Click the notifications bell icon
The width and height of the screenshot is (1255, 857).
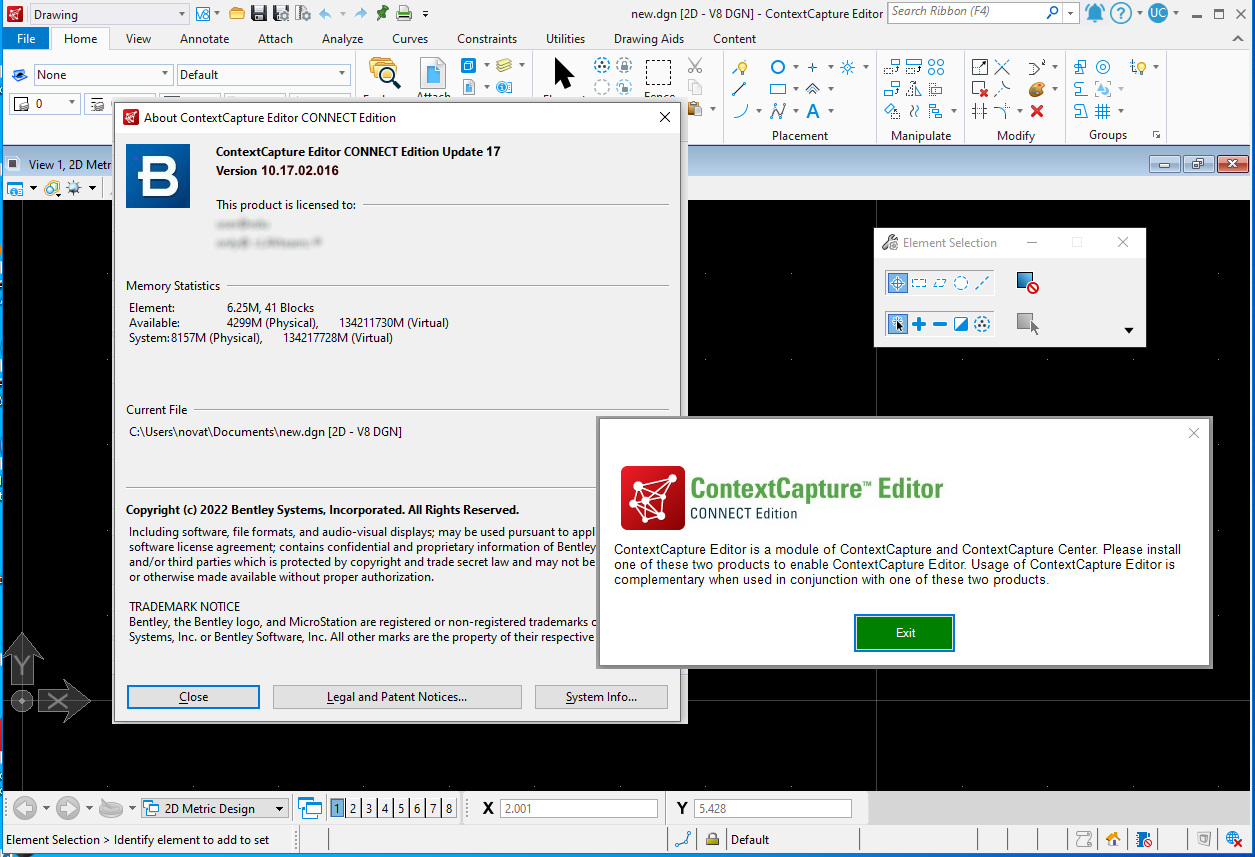[1095, 13]
